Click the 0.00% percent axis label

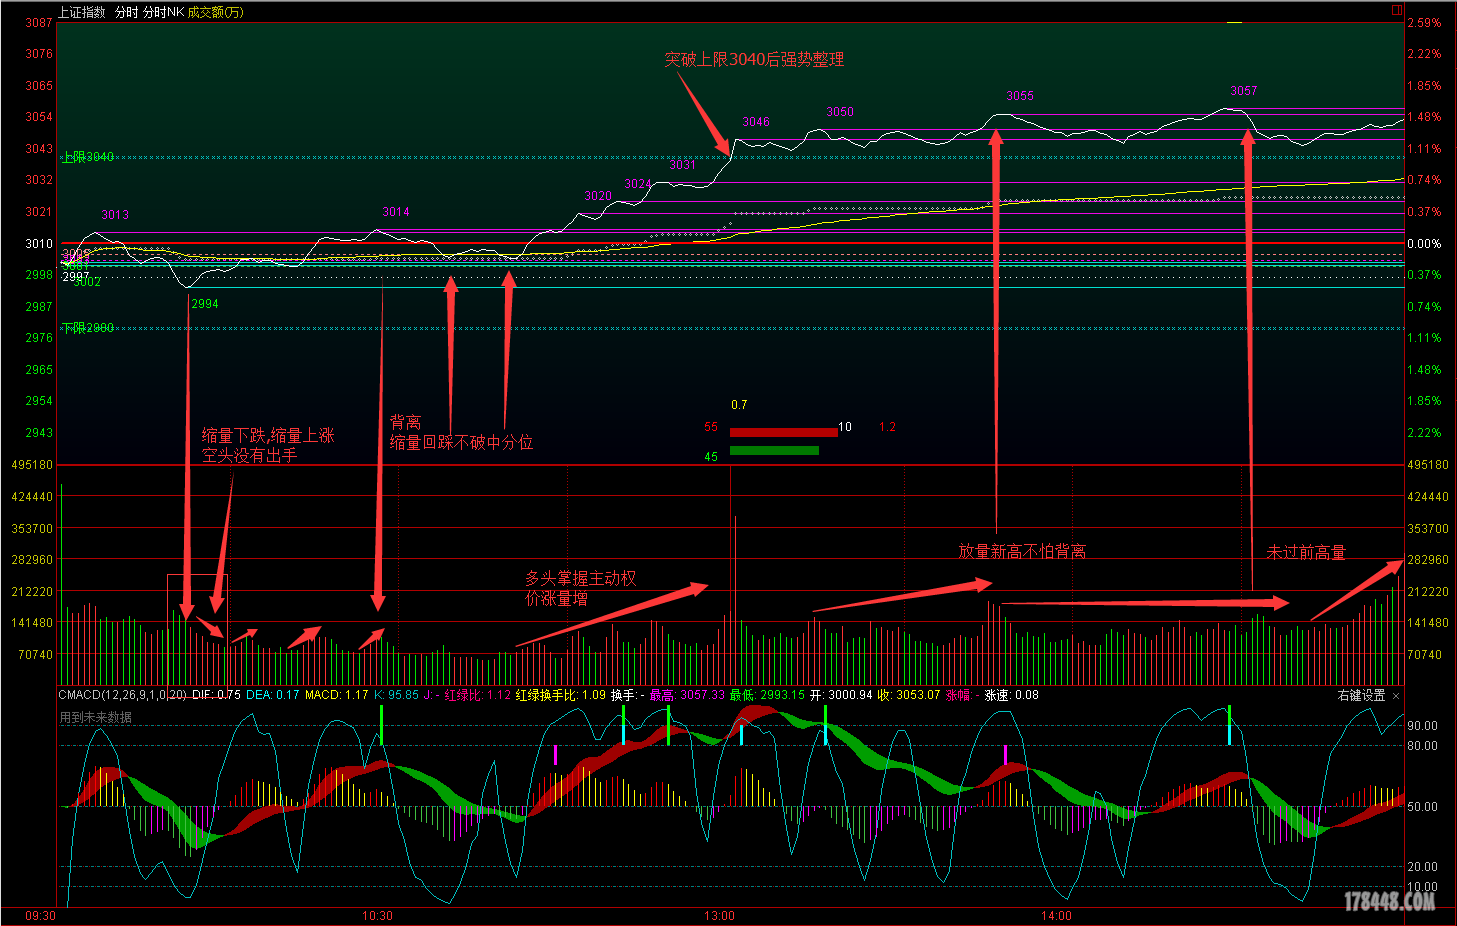tap(1424, 244)
